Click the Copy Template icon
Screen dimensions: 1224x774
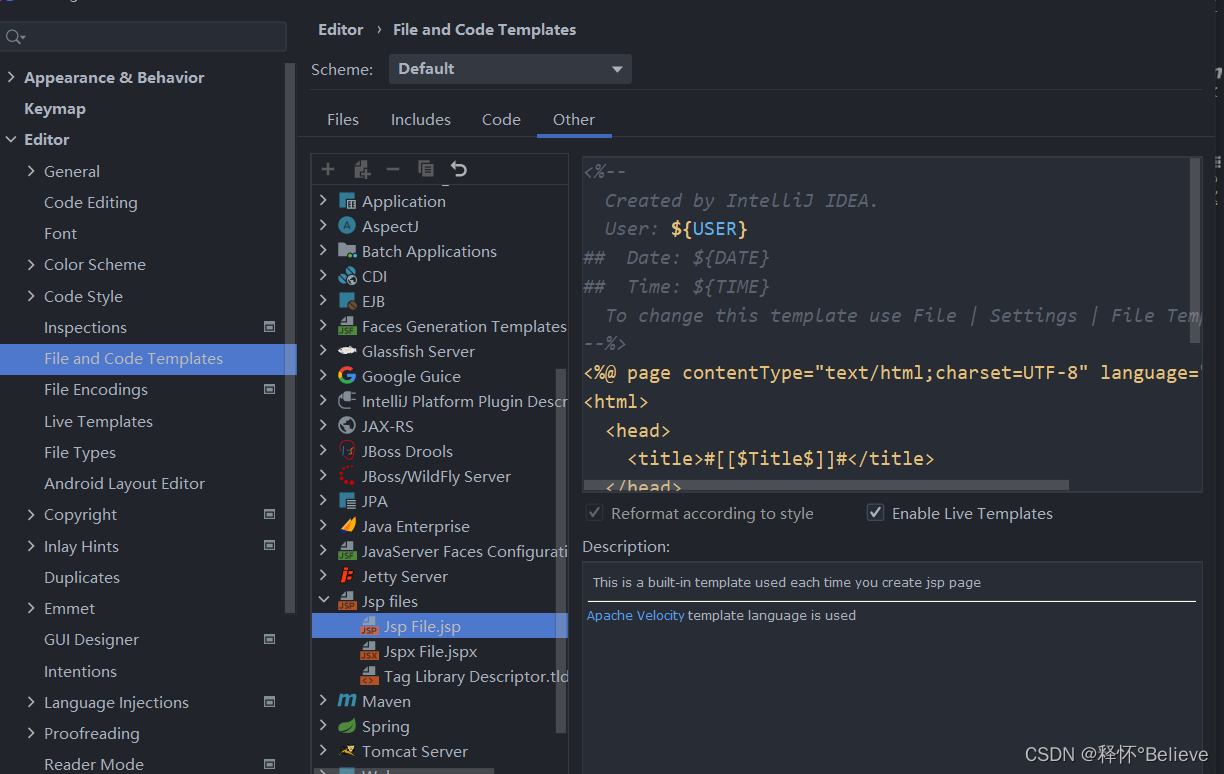[426, 169]
